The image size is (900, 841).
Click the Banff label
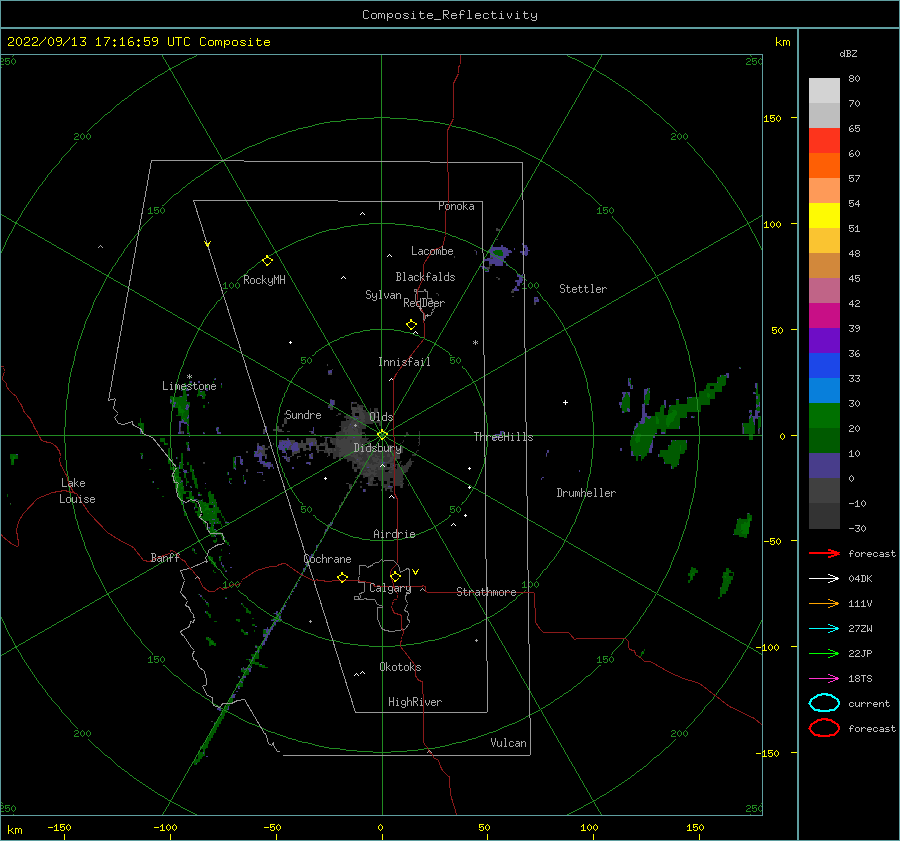[x=165, y=557]
